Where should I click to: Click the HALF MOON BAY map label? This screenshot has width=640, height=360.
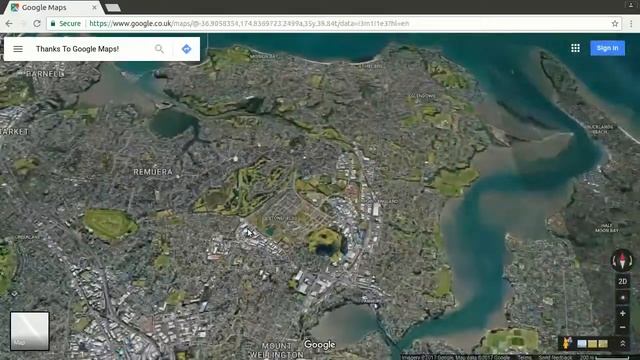(x=607, y=228)
